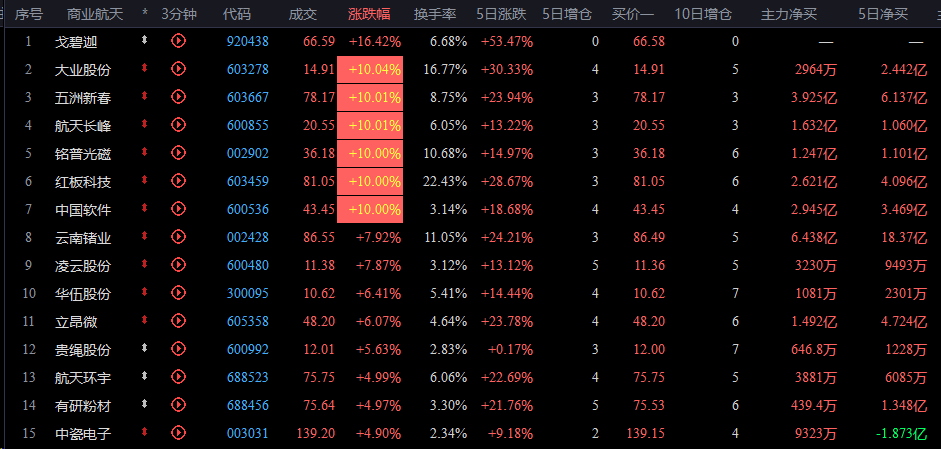Click the 22.43% turnover value

[445, 181]
